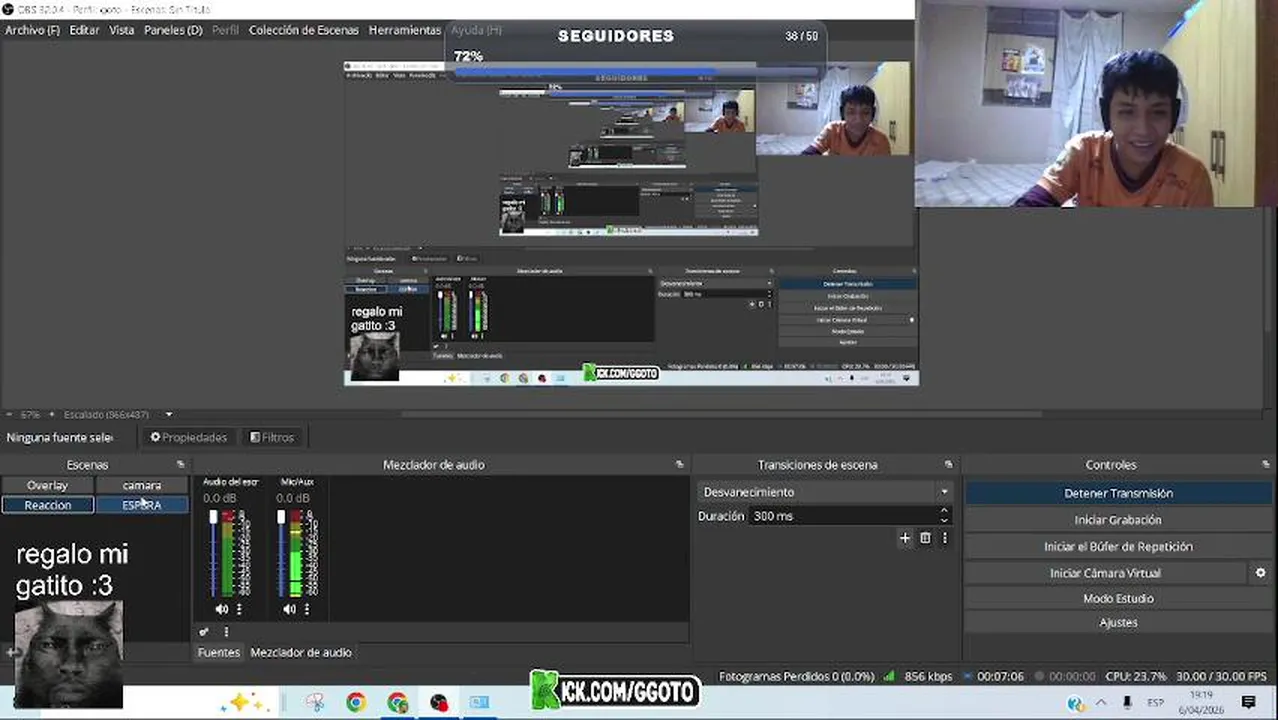This screenshot has width=1278, height=720.
Task: Open Ajustes settings button
Action: pyautogui.click(x=1118, y=622)
